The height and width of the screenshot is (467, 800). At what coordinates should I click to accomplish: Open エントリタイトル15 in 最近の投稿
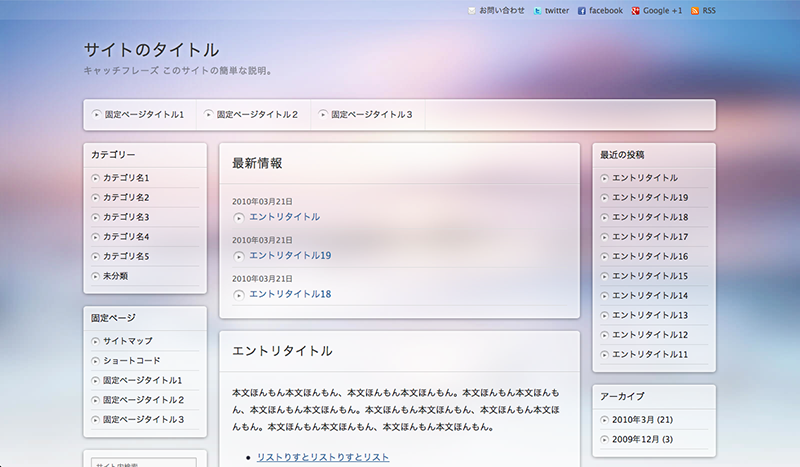pos(650,276)
